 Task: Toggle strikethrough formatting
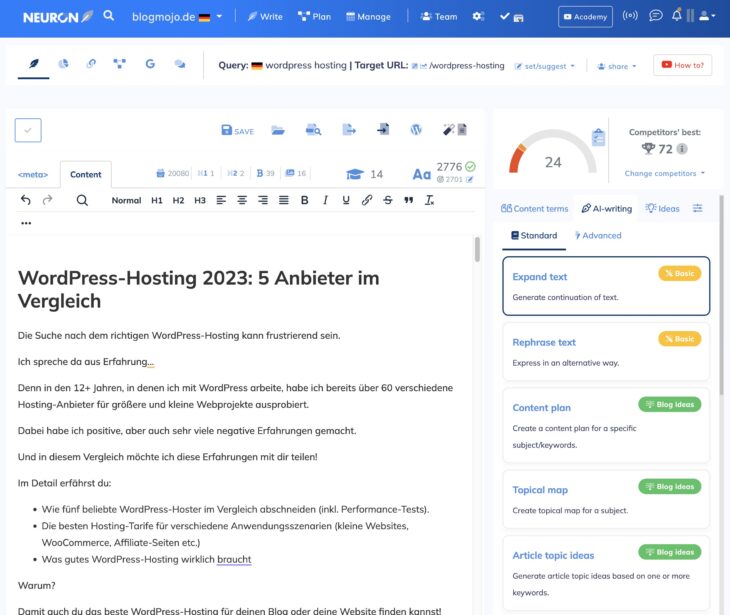388,200
